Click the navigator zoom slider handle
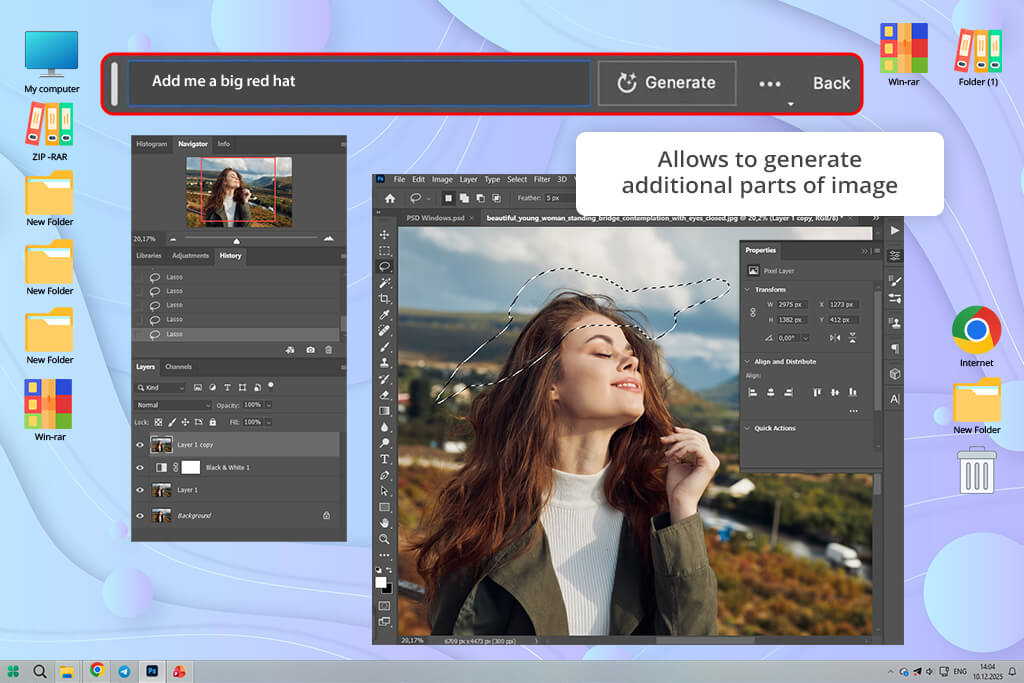The width and height of the screenshot is (1024, 683). tap(236, 241)
